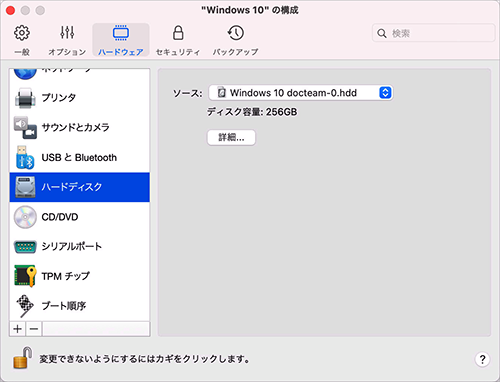Click the gold padlock to lock changes

tap(23, 358)
